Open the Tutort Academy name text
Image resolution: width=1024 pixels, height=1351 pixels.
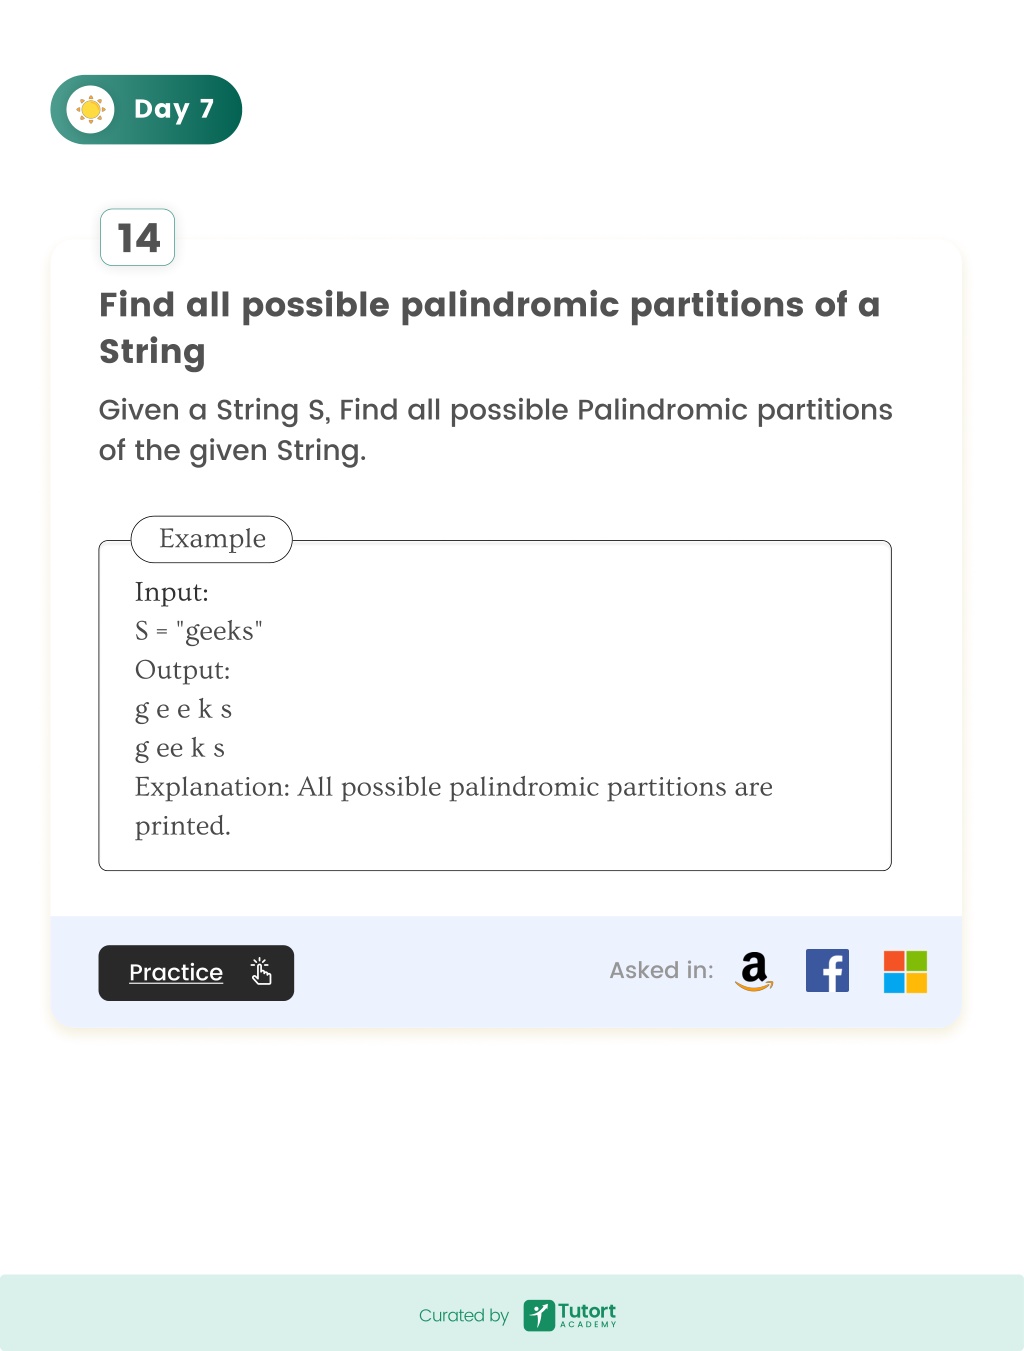pos(587,1314)
